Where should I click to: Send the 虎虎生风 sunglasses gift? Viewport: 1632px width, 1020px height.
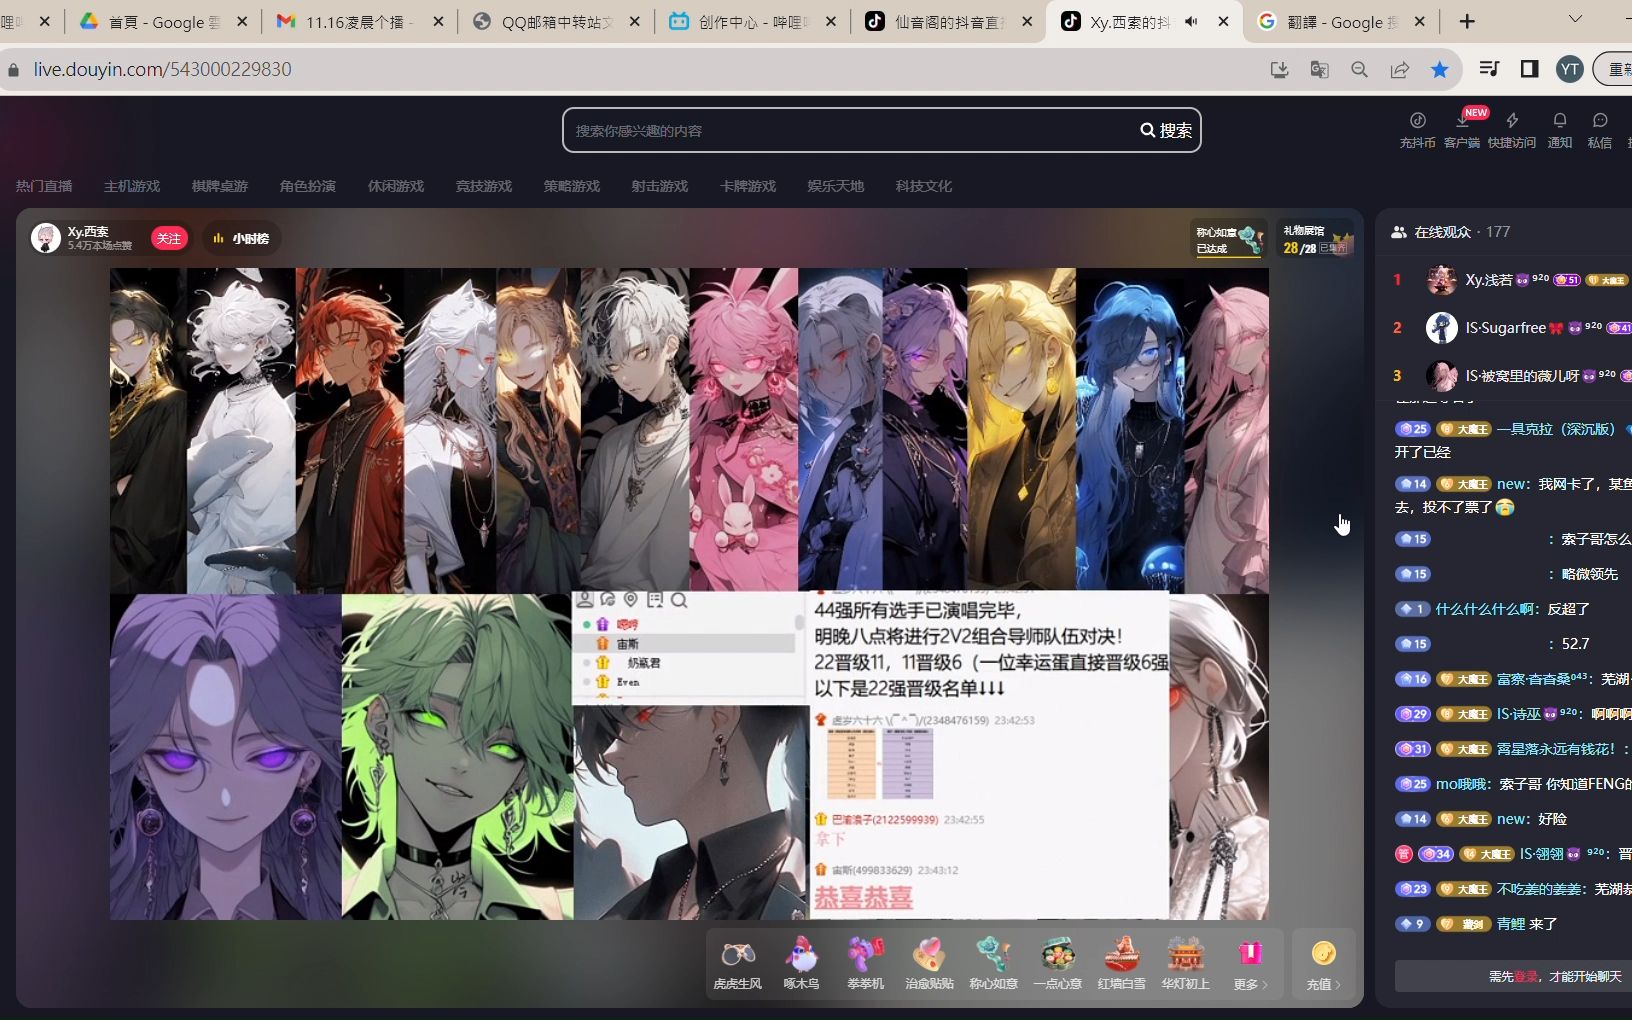(737, 964)
